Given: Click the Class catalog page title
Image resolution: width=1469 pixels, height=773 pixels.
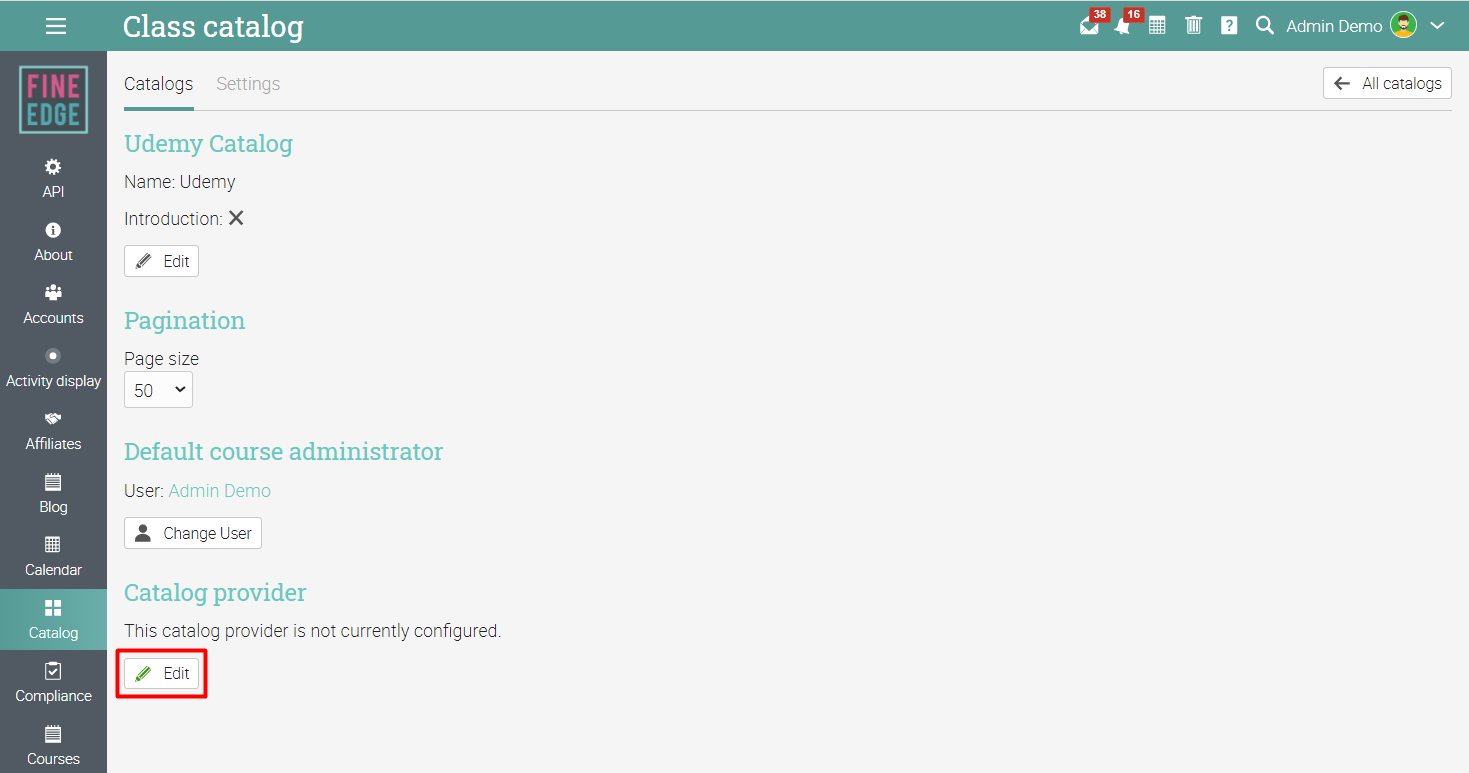Looking at the screenshot, I should tap(213, 27).
